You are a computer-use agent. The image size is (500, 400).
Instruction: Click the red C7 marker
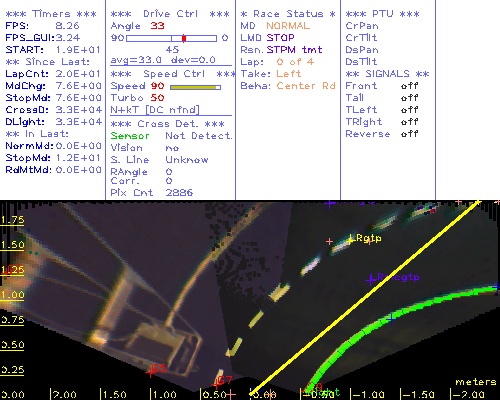coord(217,383)
